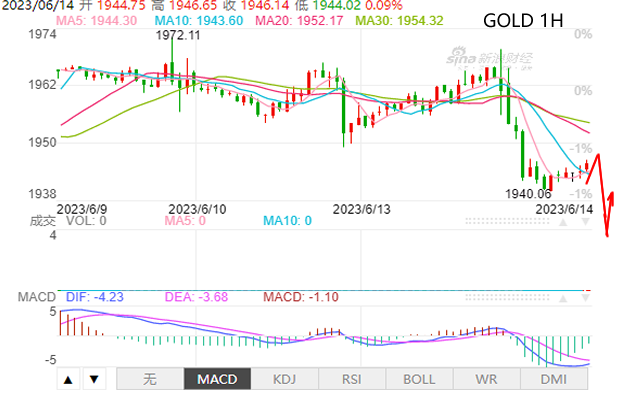Click the 1974 price axis label
Screen dimensions: 620x400
42,34
